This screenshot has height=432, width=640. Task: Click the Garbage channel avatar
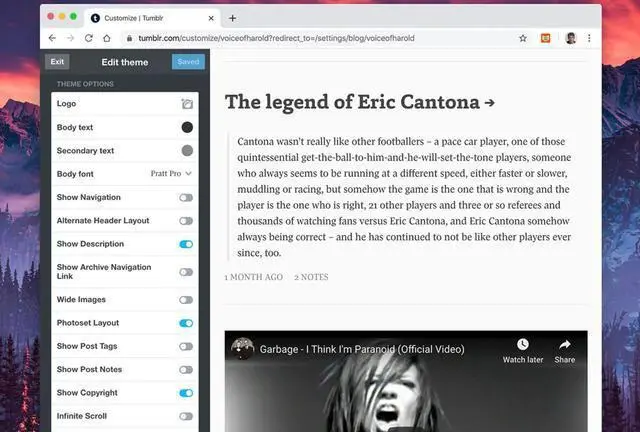242,349
